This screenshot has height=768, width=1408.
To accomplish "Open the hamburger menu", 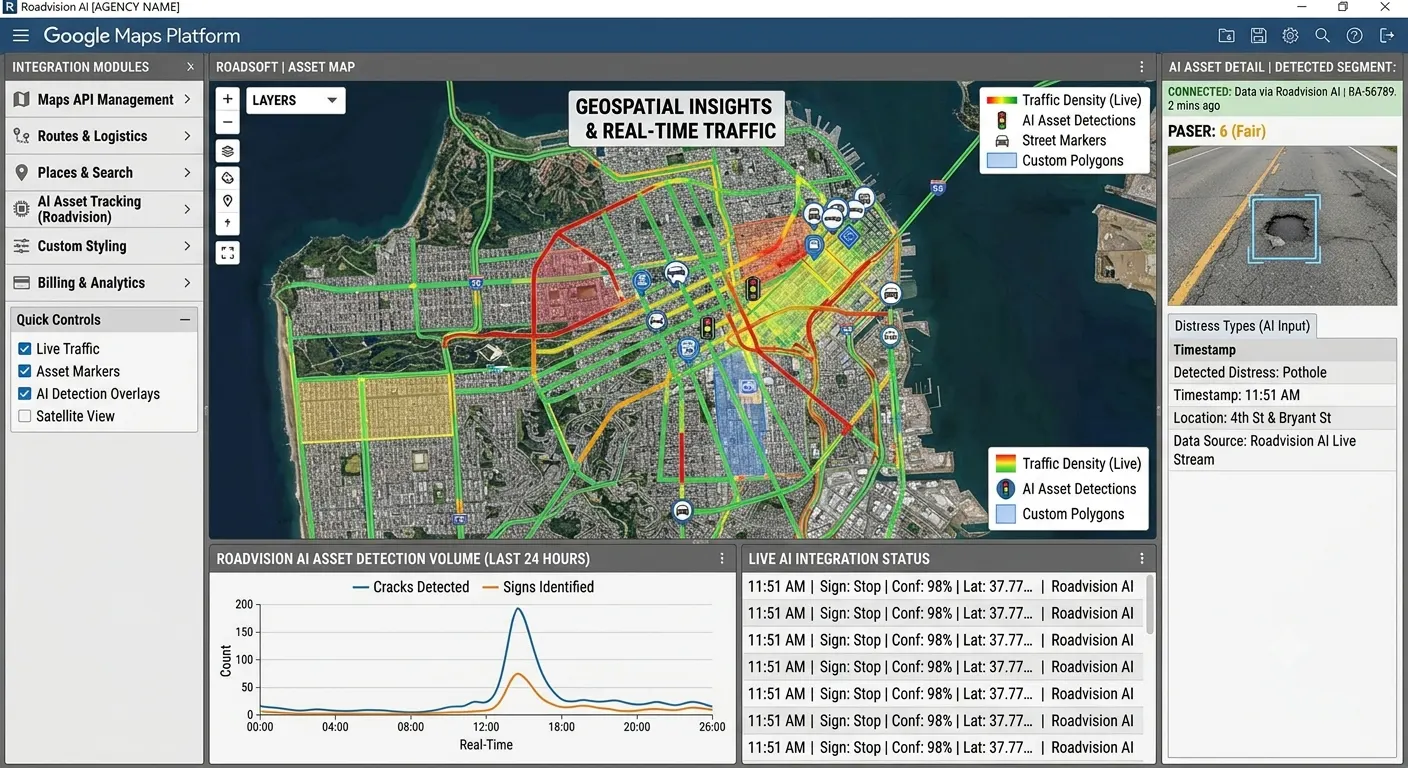I will (x=21, y=36).
